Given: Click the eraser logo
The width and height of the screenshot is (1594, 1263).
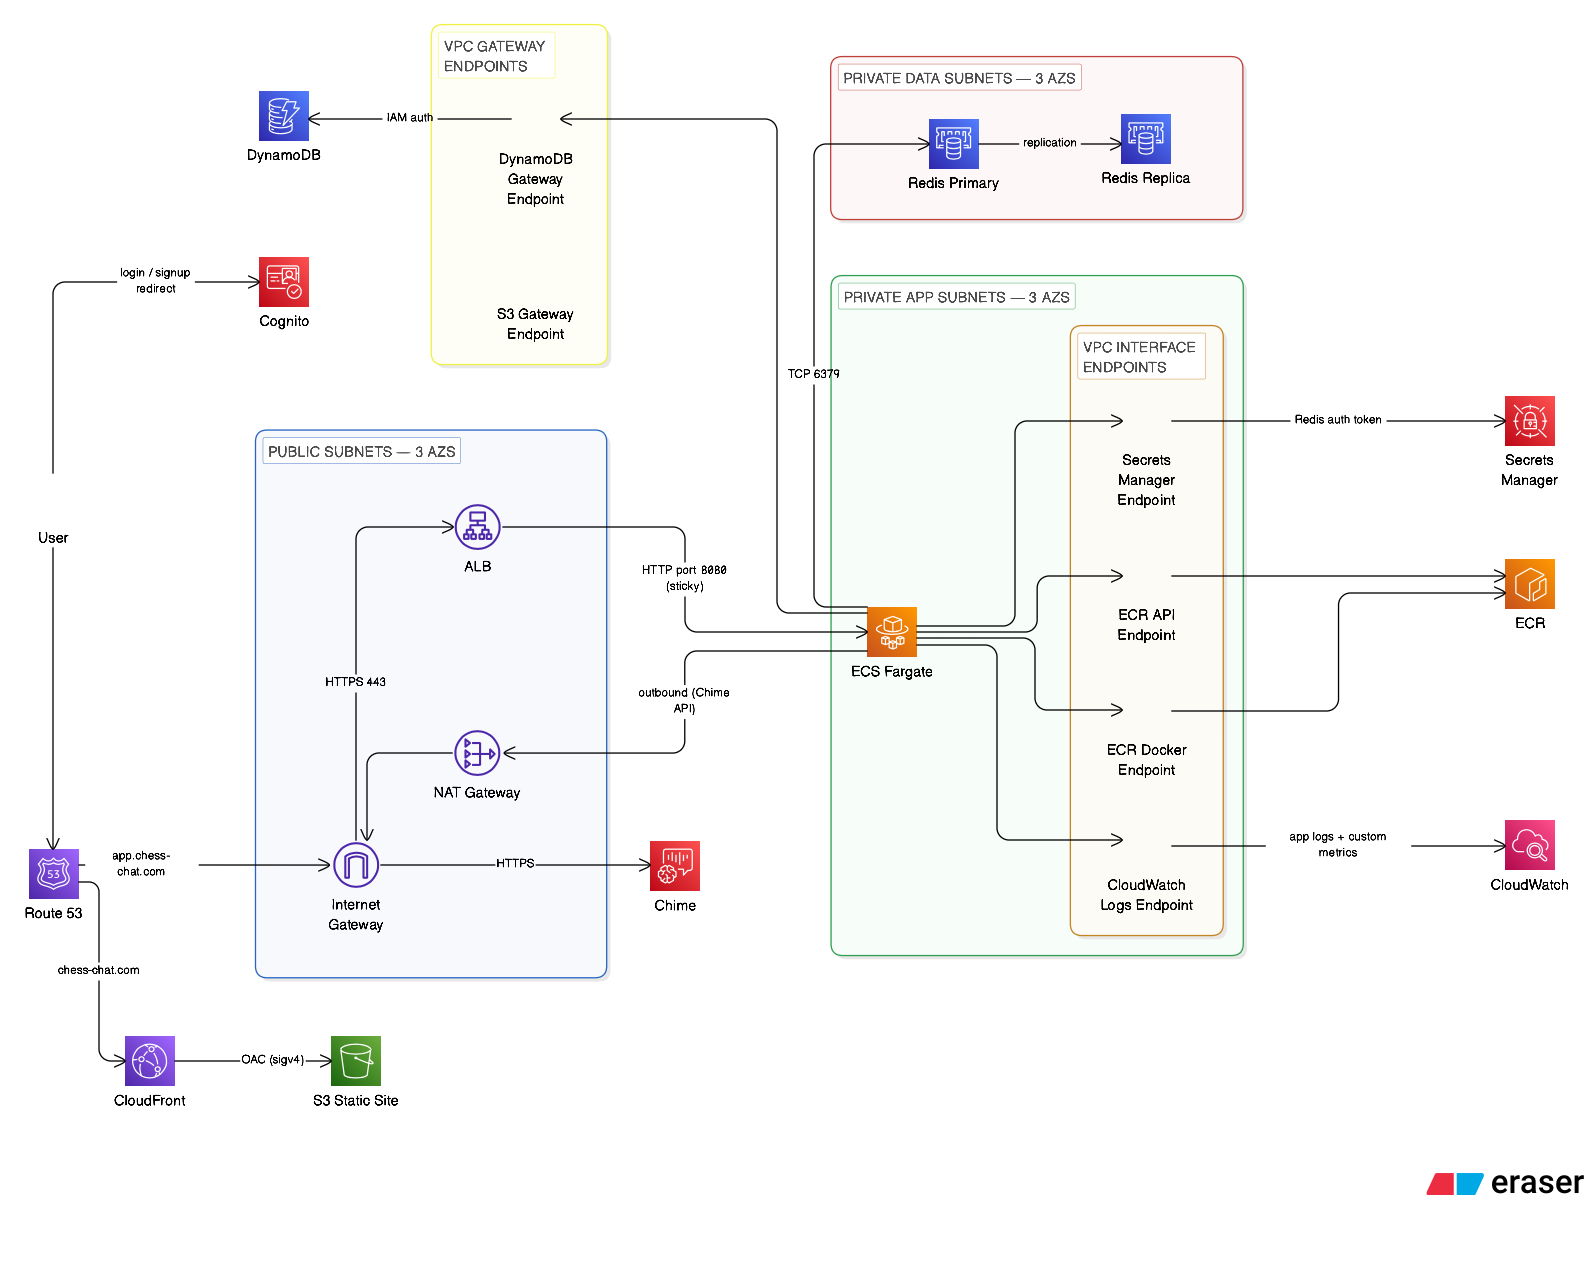Looking at the screenshot, I should (1505, 1183).
